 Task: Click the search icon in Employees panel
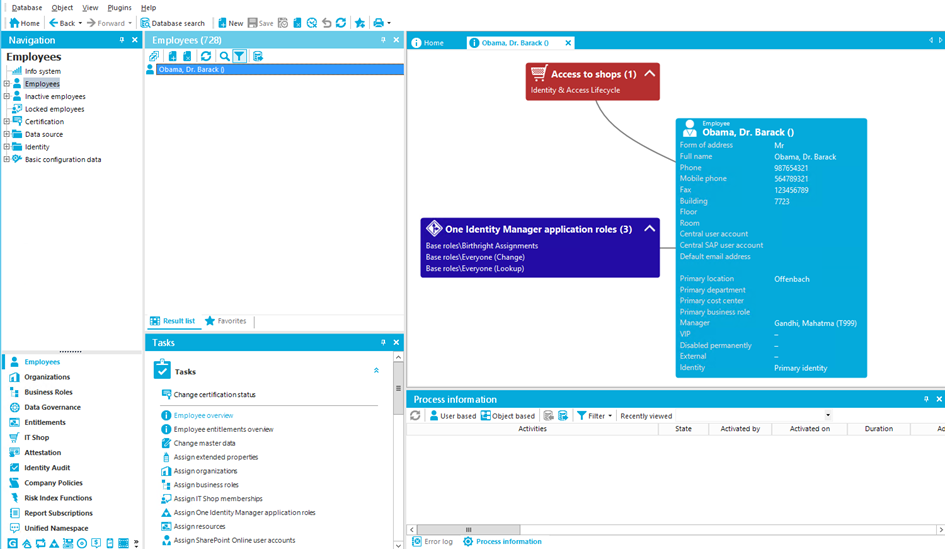tap(225, 57)
